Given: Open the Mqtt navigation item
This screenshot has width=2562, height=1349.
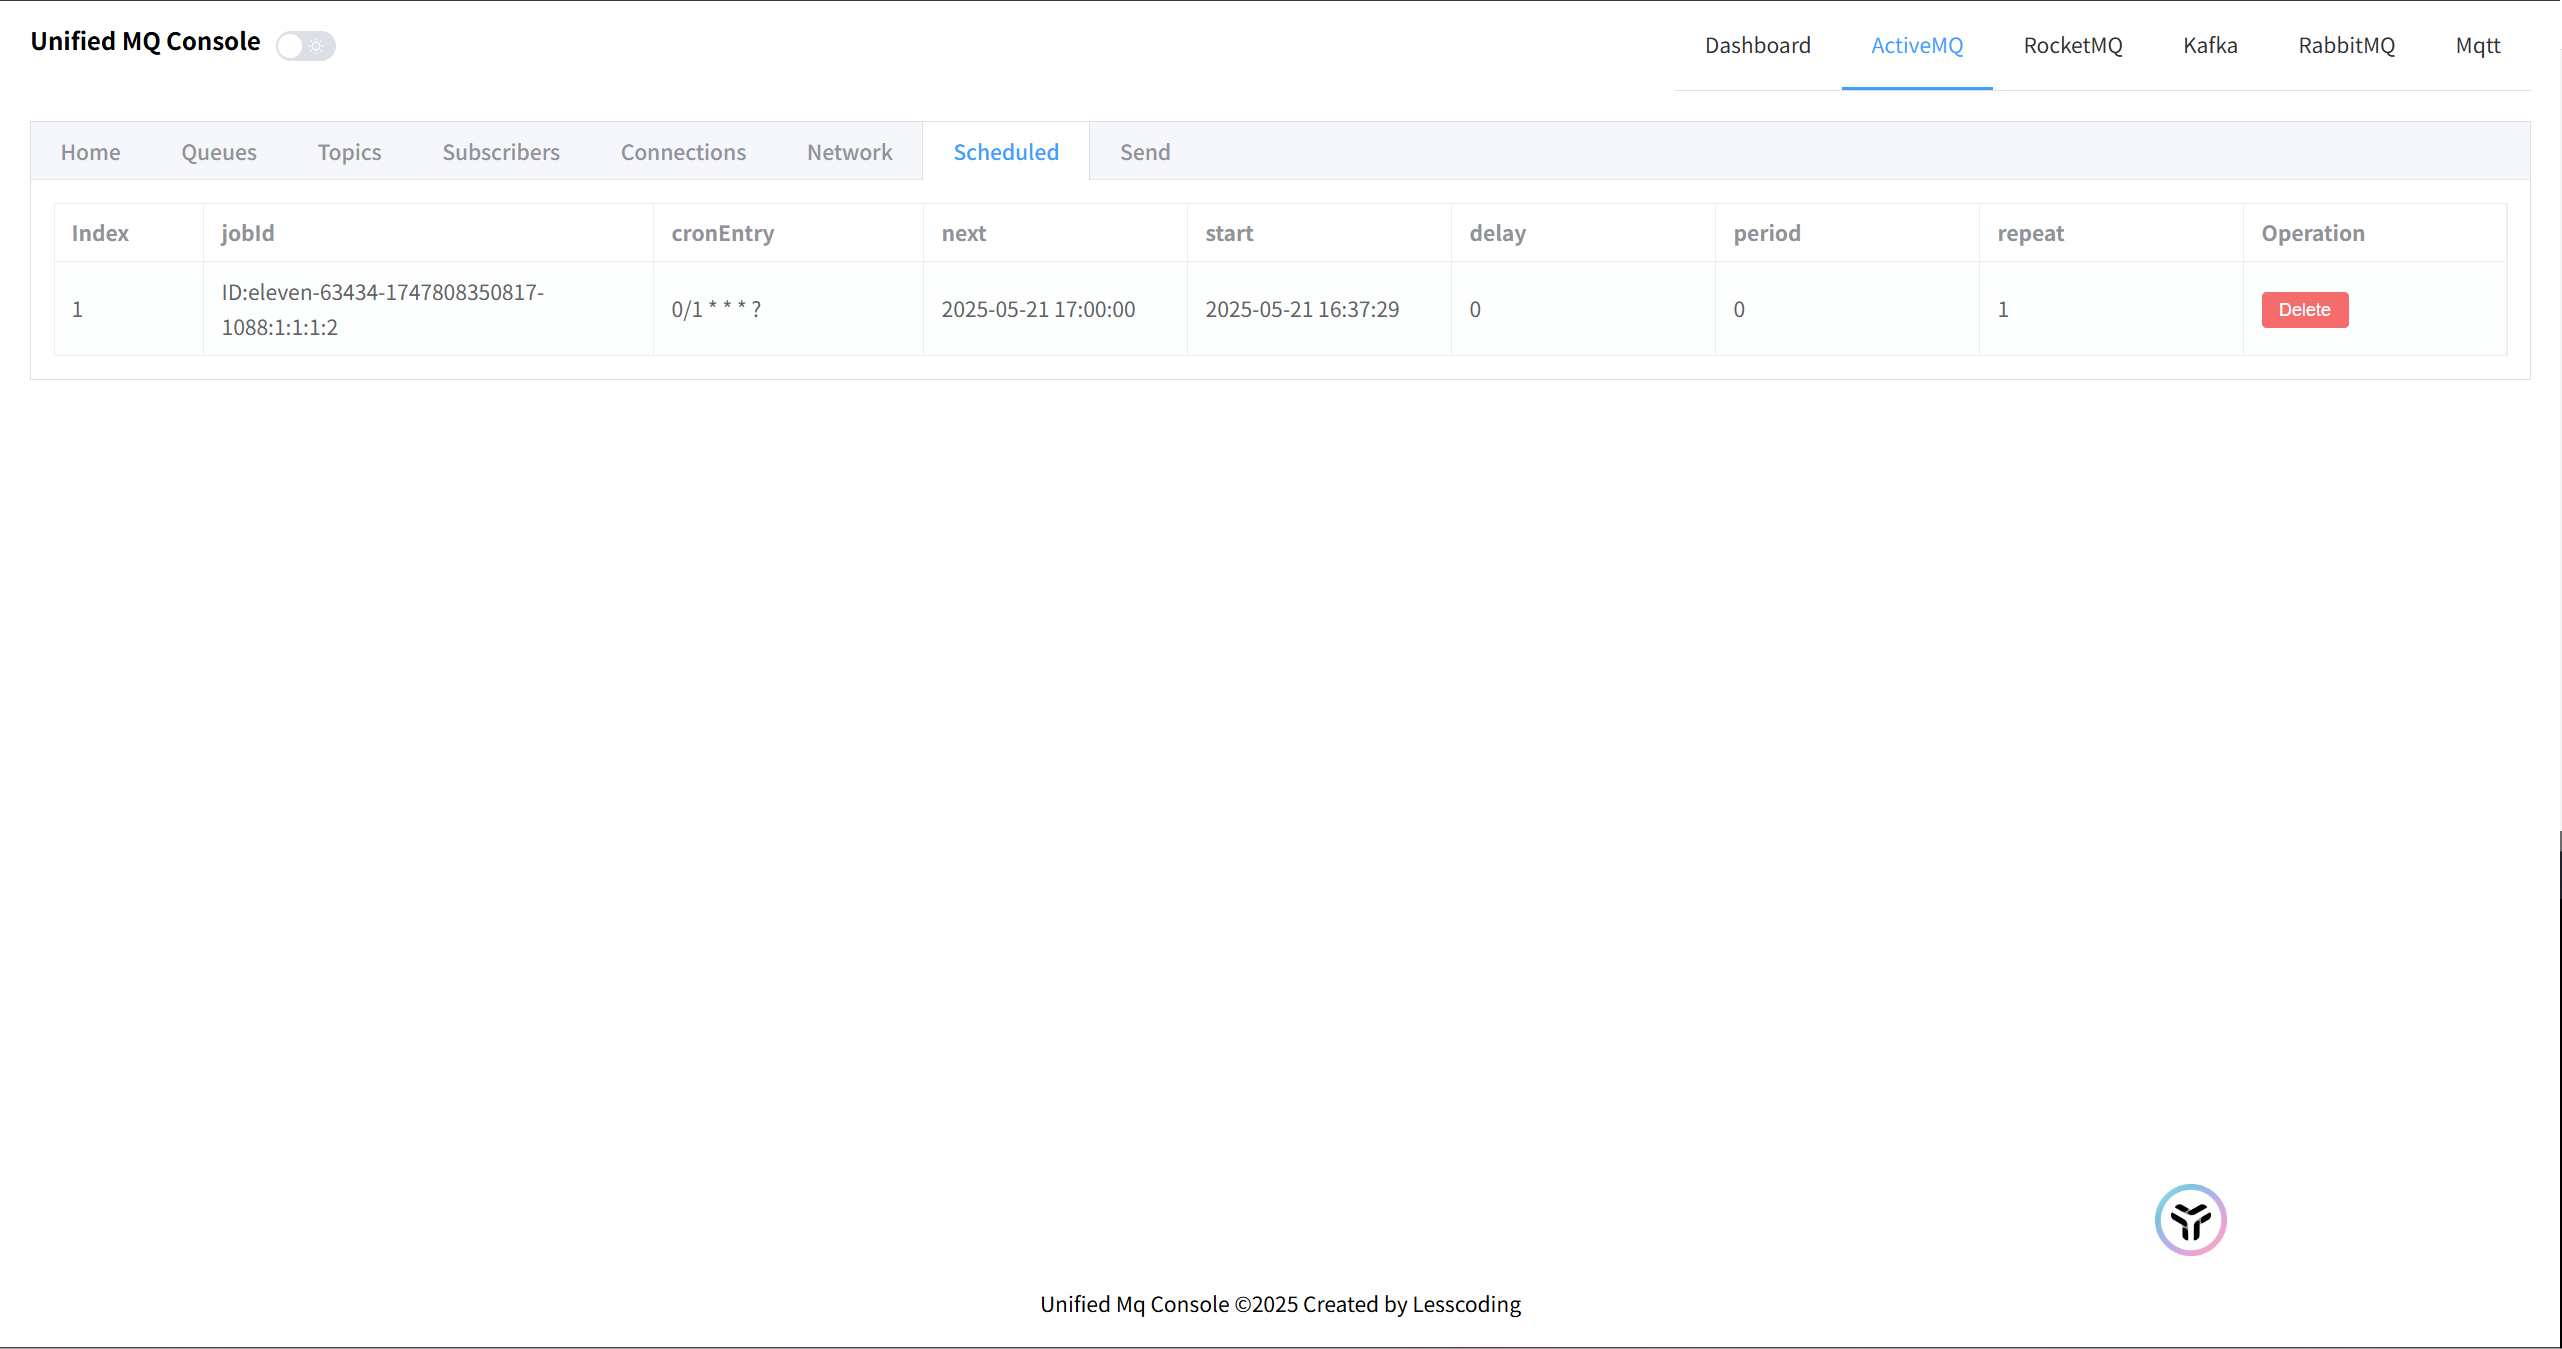Looking at the screenshot, I should pyautogui.click(x=2477, y=46).
